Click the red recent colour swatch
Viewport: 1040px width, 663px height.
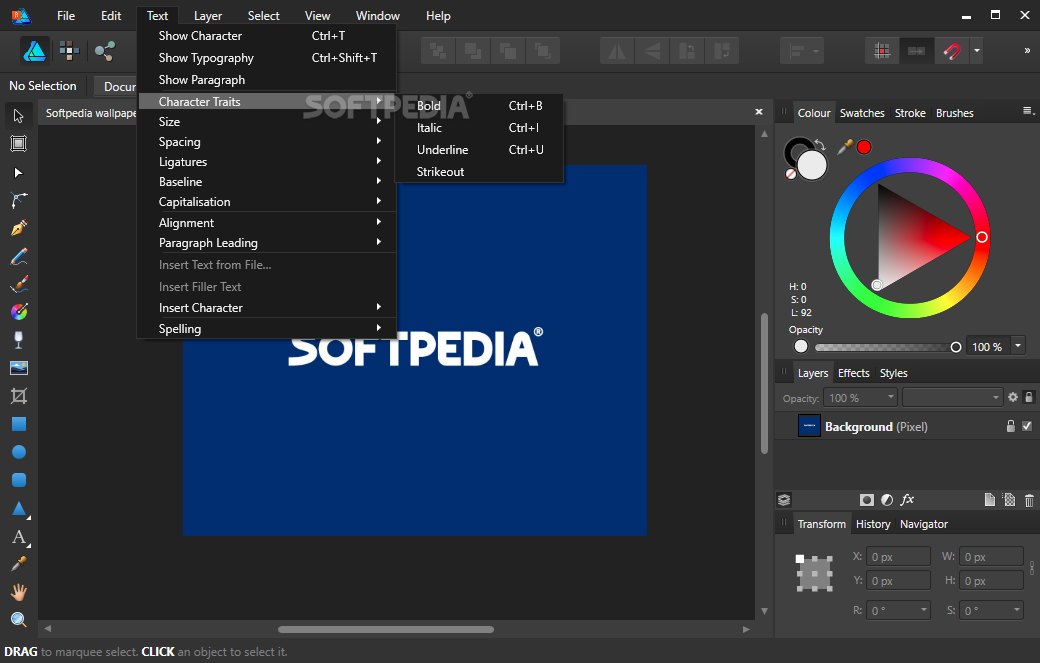pyautogui.click(x=864, y=147)
